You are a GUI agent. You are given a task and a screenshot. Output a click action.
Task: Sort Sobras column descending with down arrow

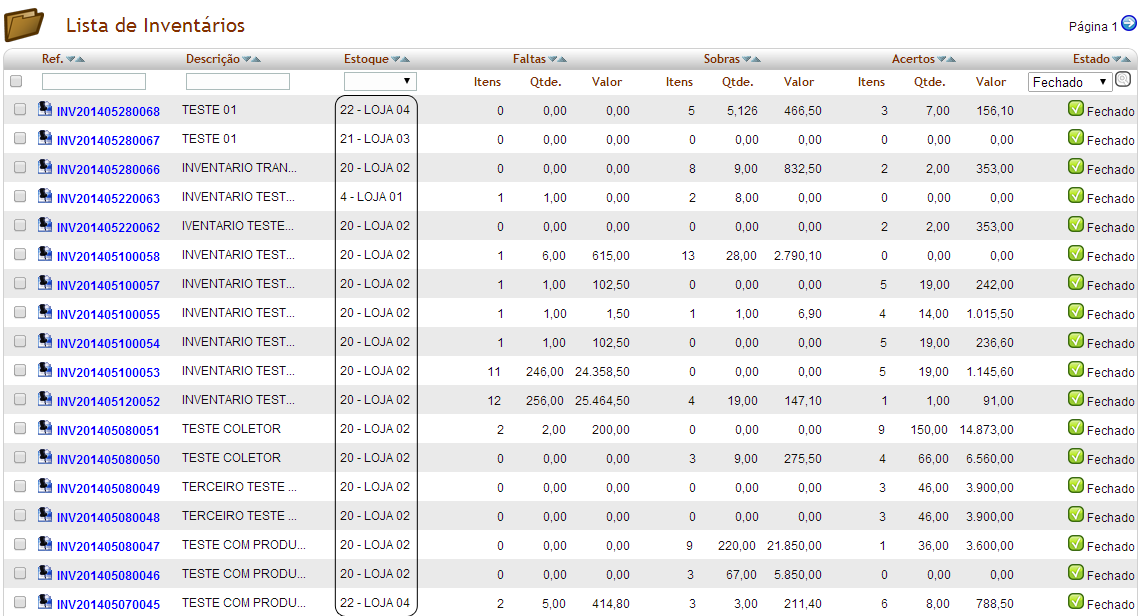746,60
